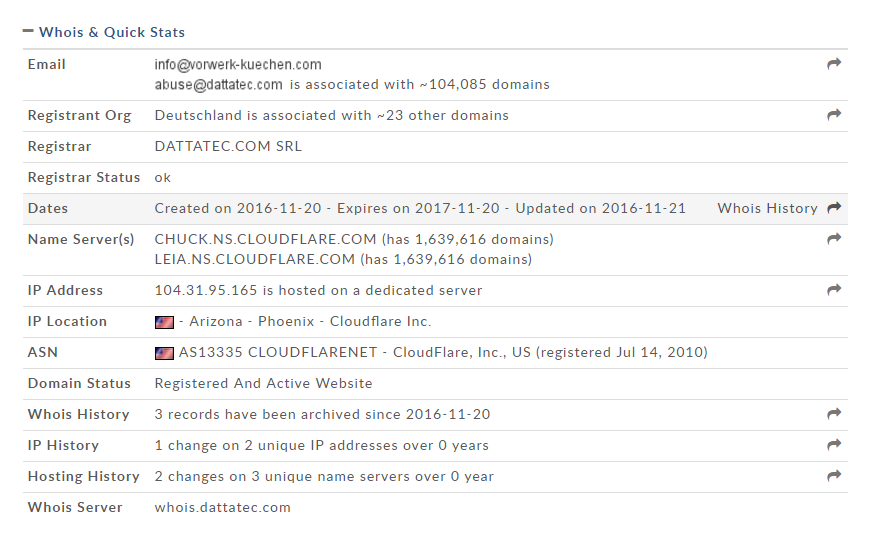Click the info@vorwerk-kuechen.com email address
874x543 pixels.
[x=238, y=65]
